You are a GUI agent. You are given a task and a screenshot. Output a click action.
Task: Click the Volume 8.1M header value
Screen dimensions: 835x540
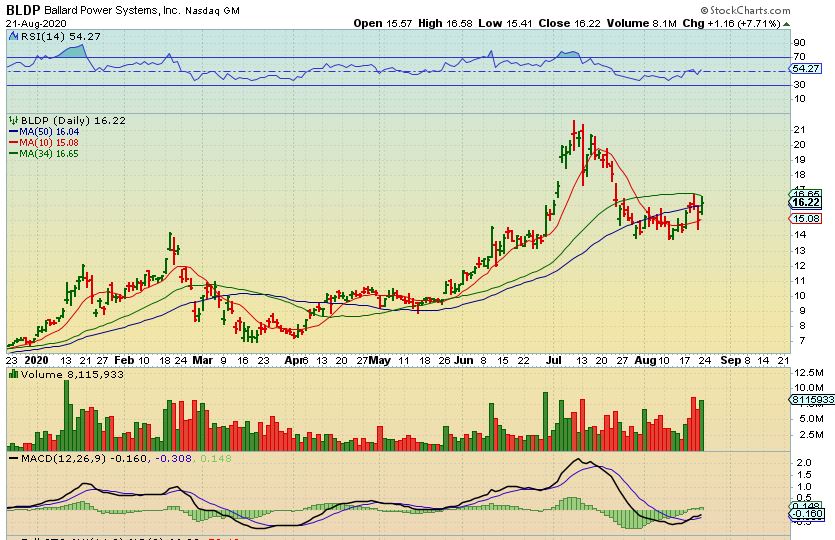click(641, 23)
